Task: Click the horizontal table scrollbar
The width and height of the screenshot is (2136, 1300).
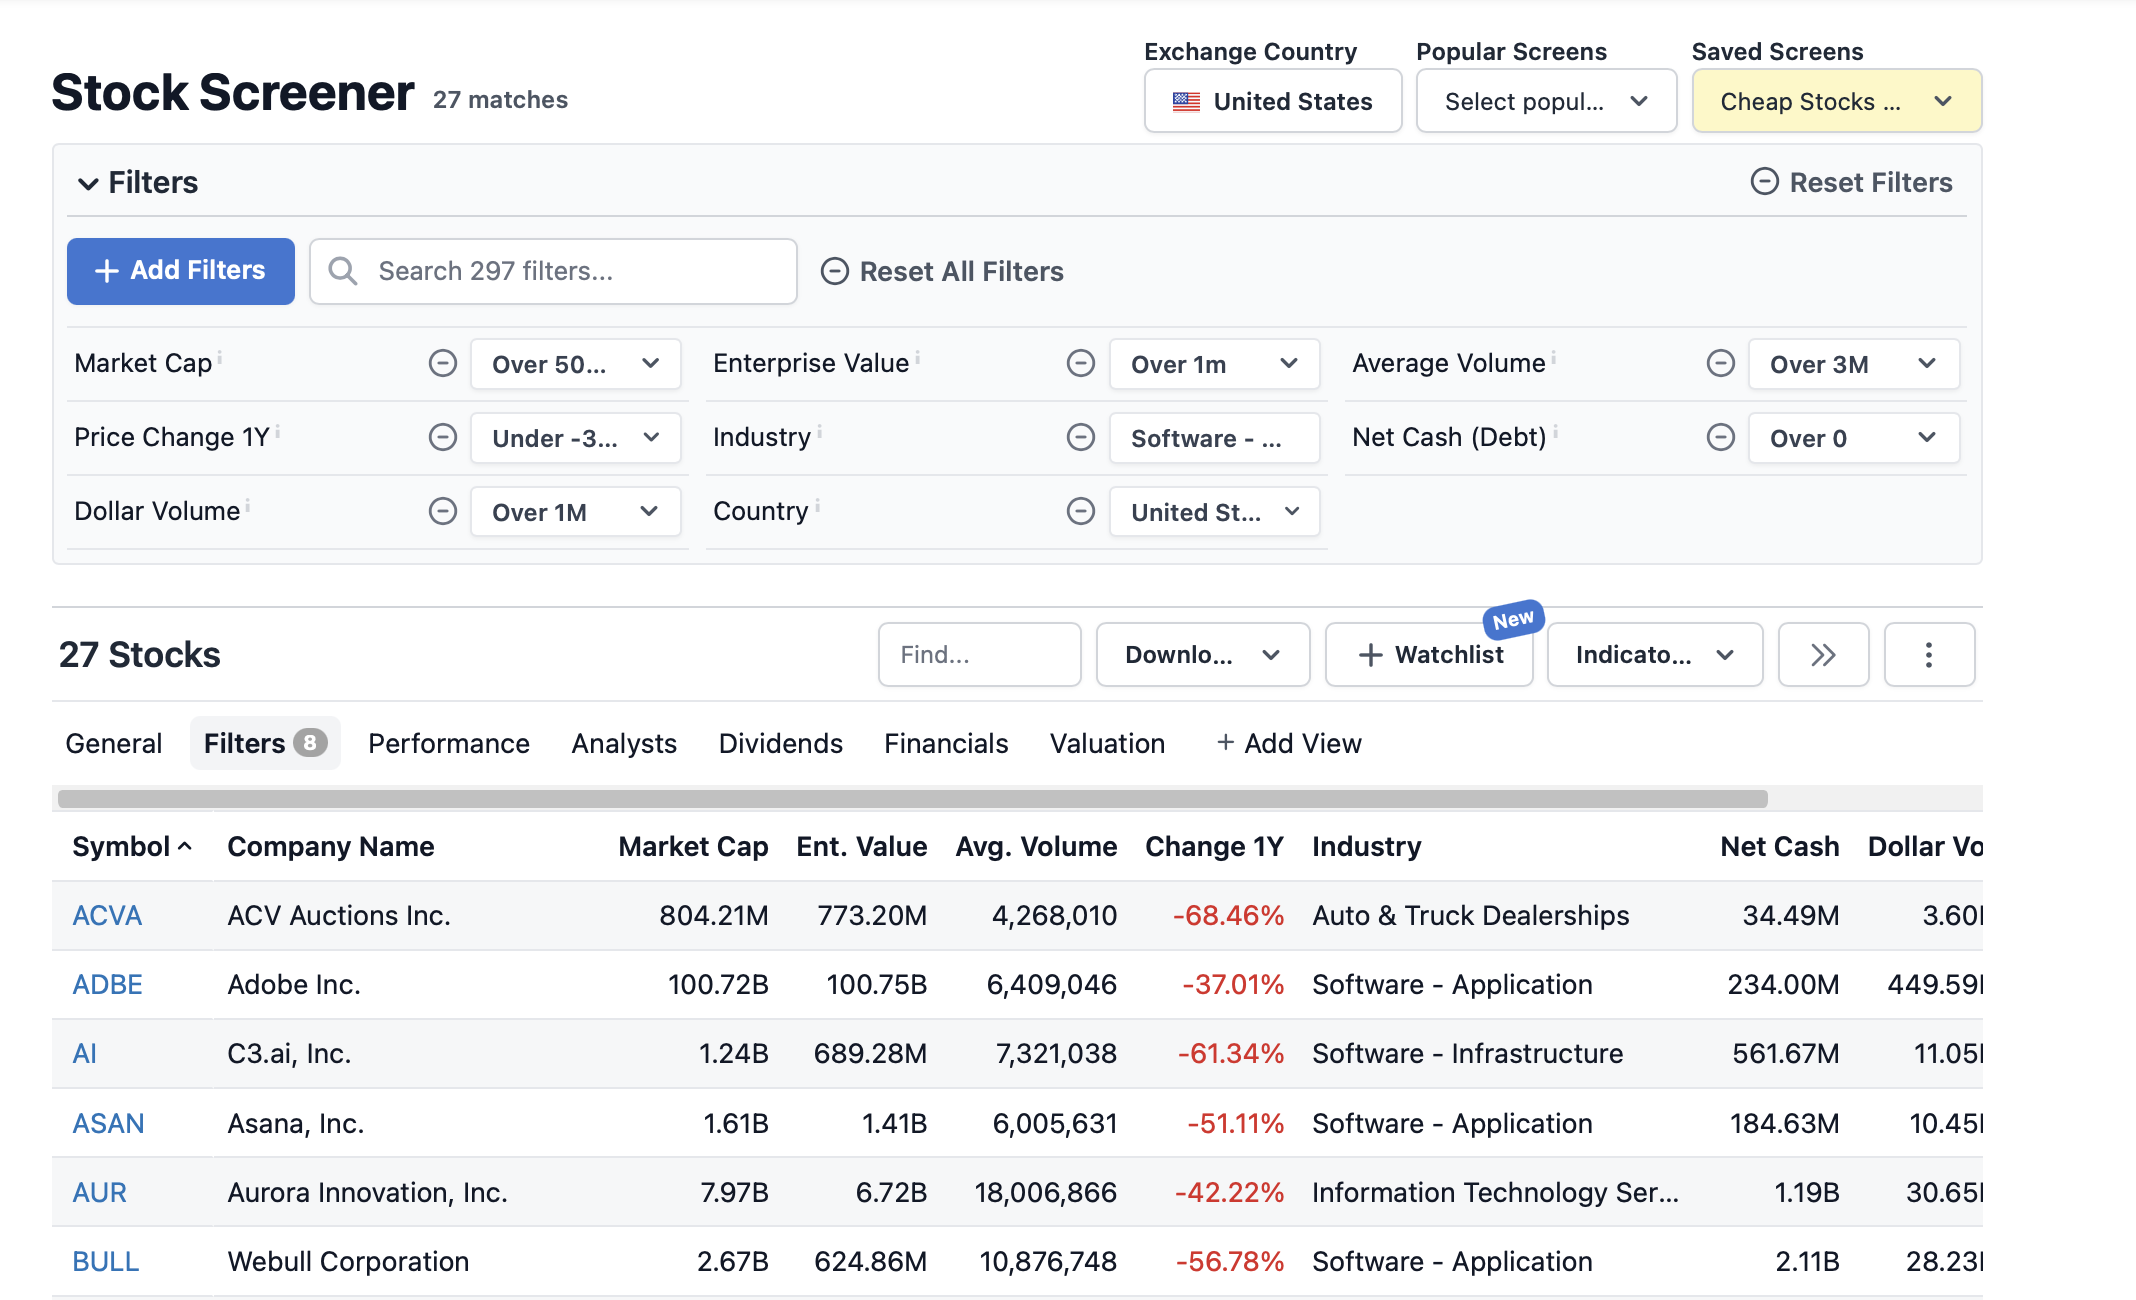Action: [912, 799]
